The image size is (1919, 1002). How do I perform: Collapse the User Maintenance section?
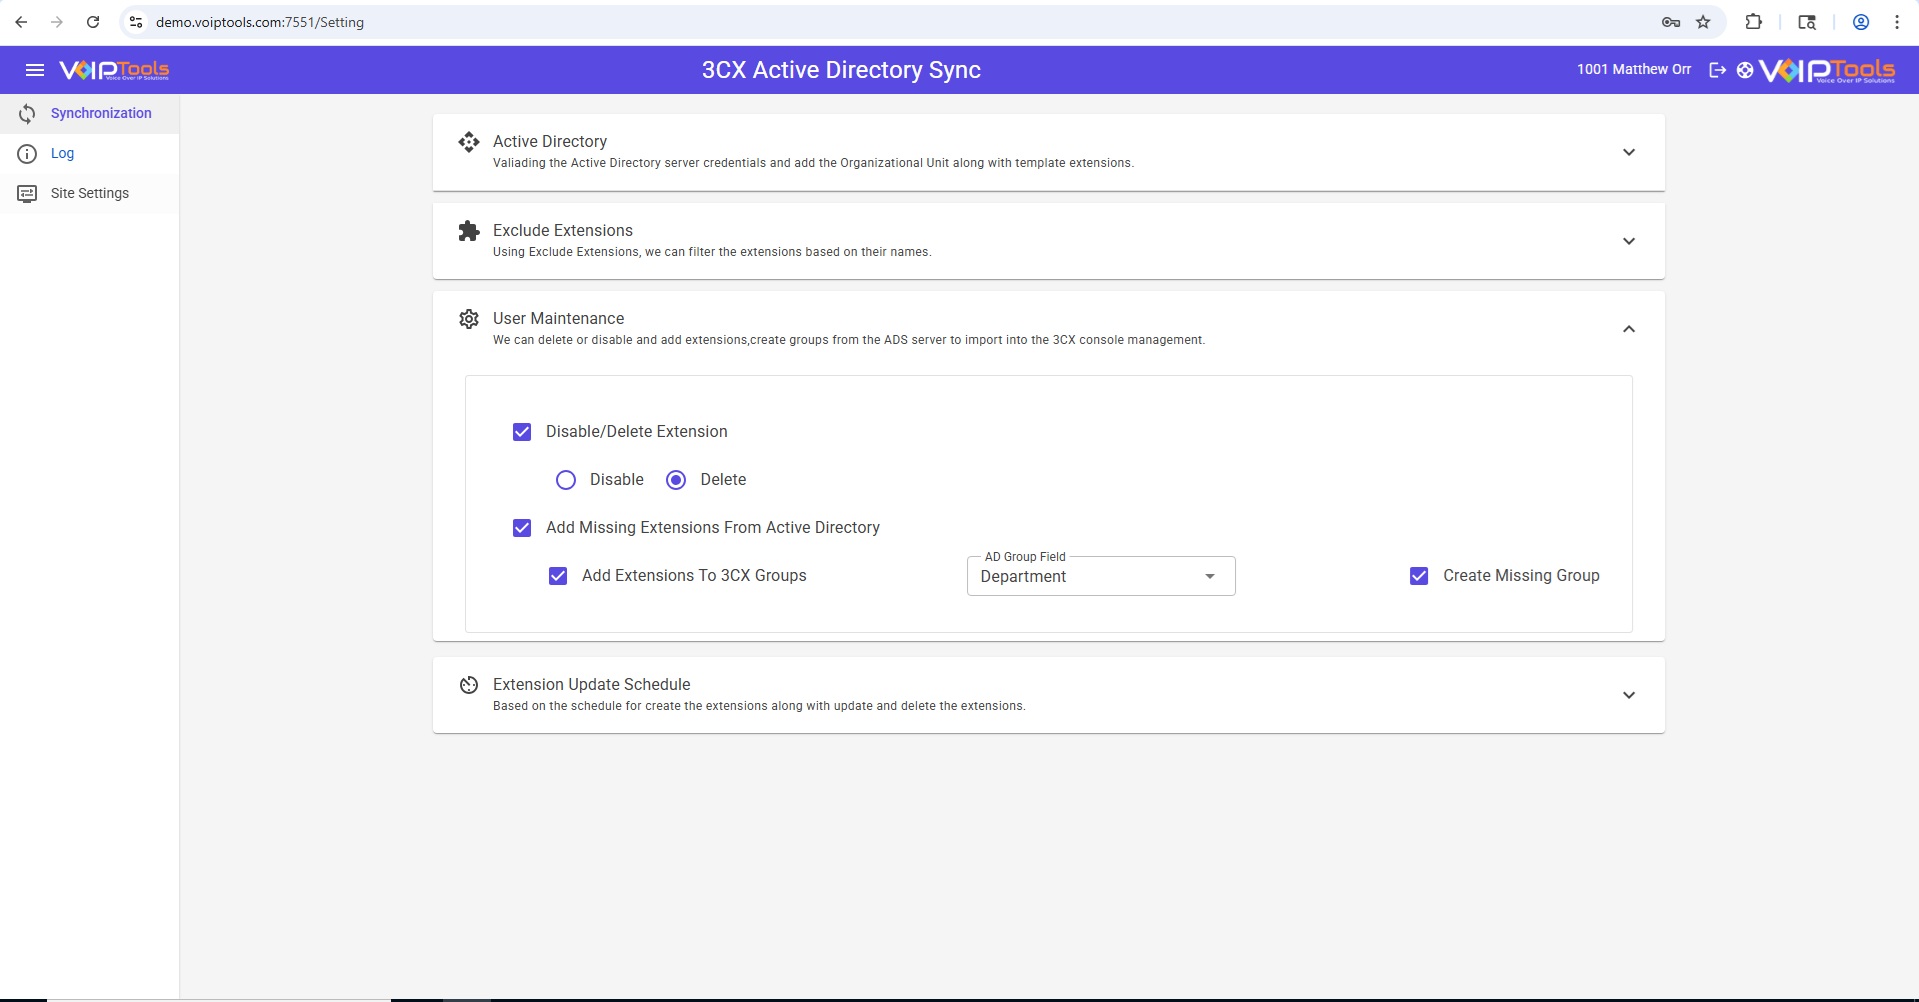click(1628, 329)
